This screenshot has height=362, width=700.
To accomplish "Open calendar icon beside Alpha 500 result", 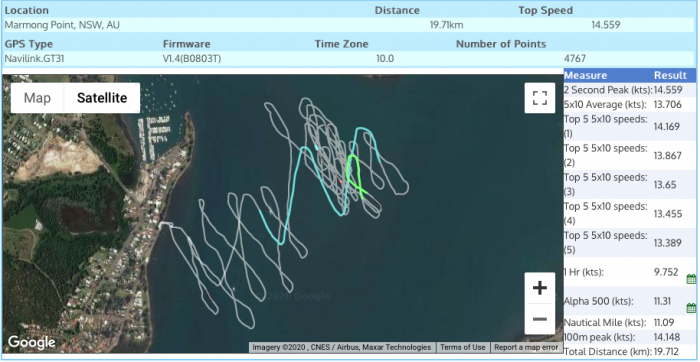I will [691, 308].
